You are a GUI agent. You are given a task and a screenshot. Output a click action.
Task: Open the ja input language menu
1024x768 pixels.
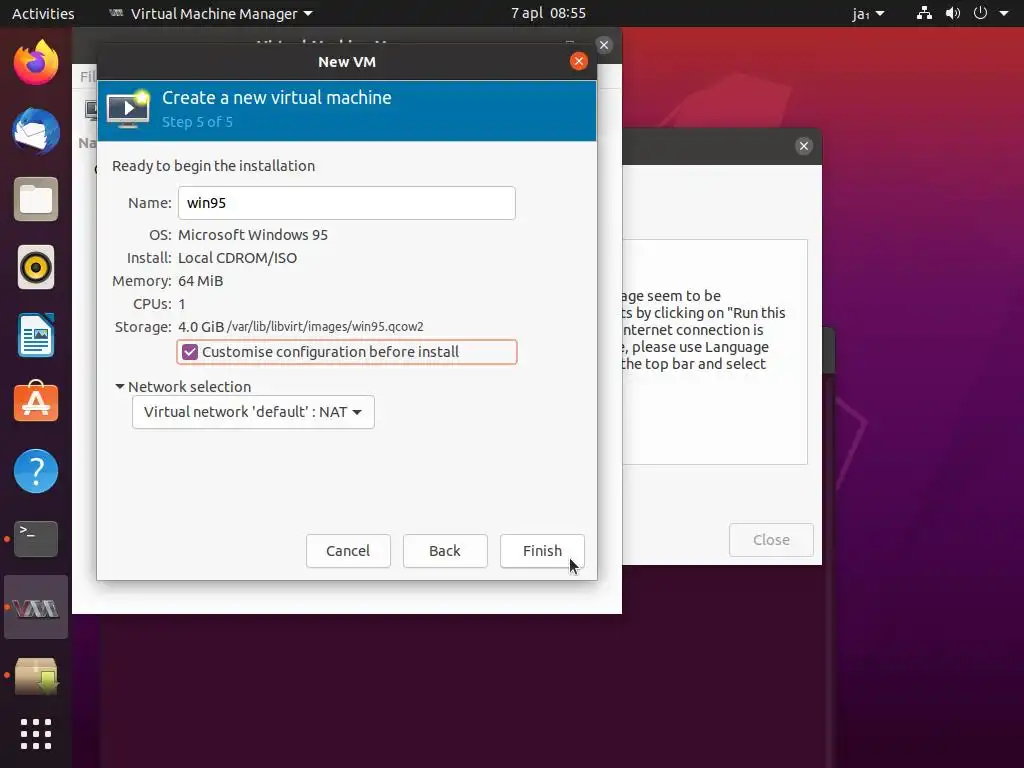pos(868,13)
